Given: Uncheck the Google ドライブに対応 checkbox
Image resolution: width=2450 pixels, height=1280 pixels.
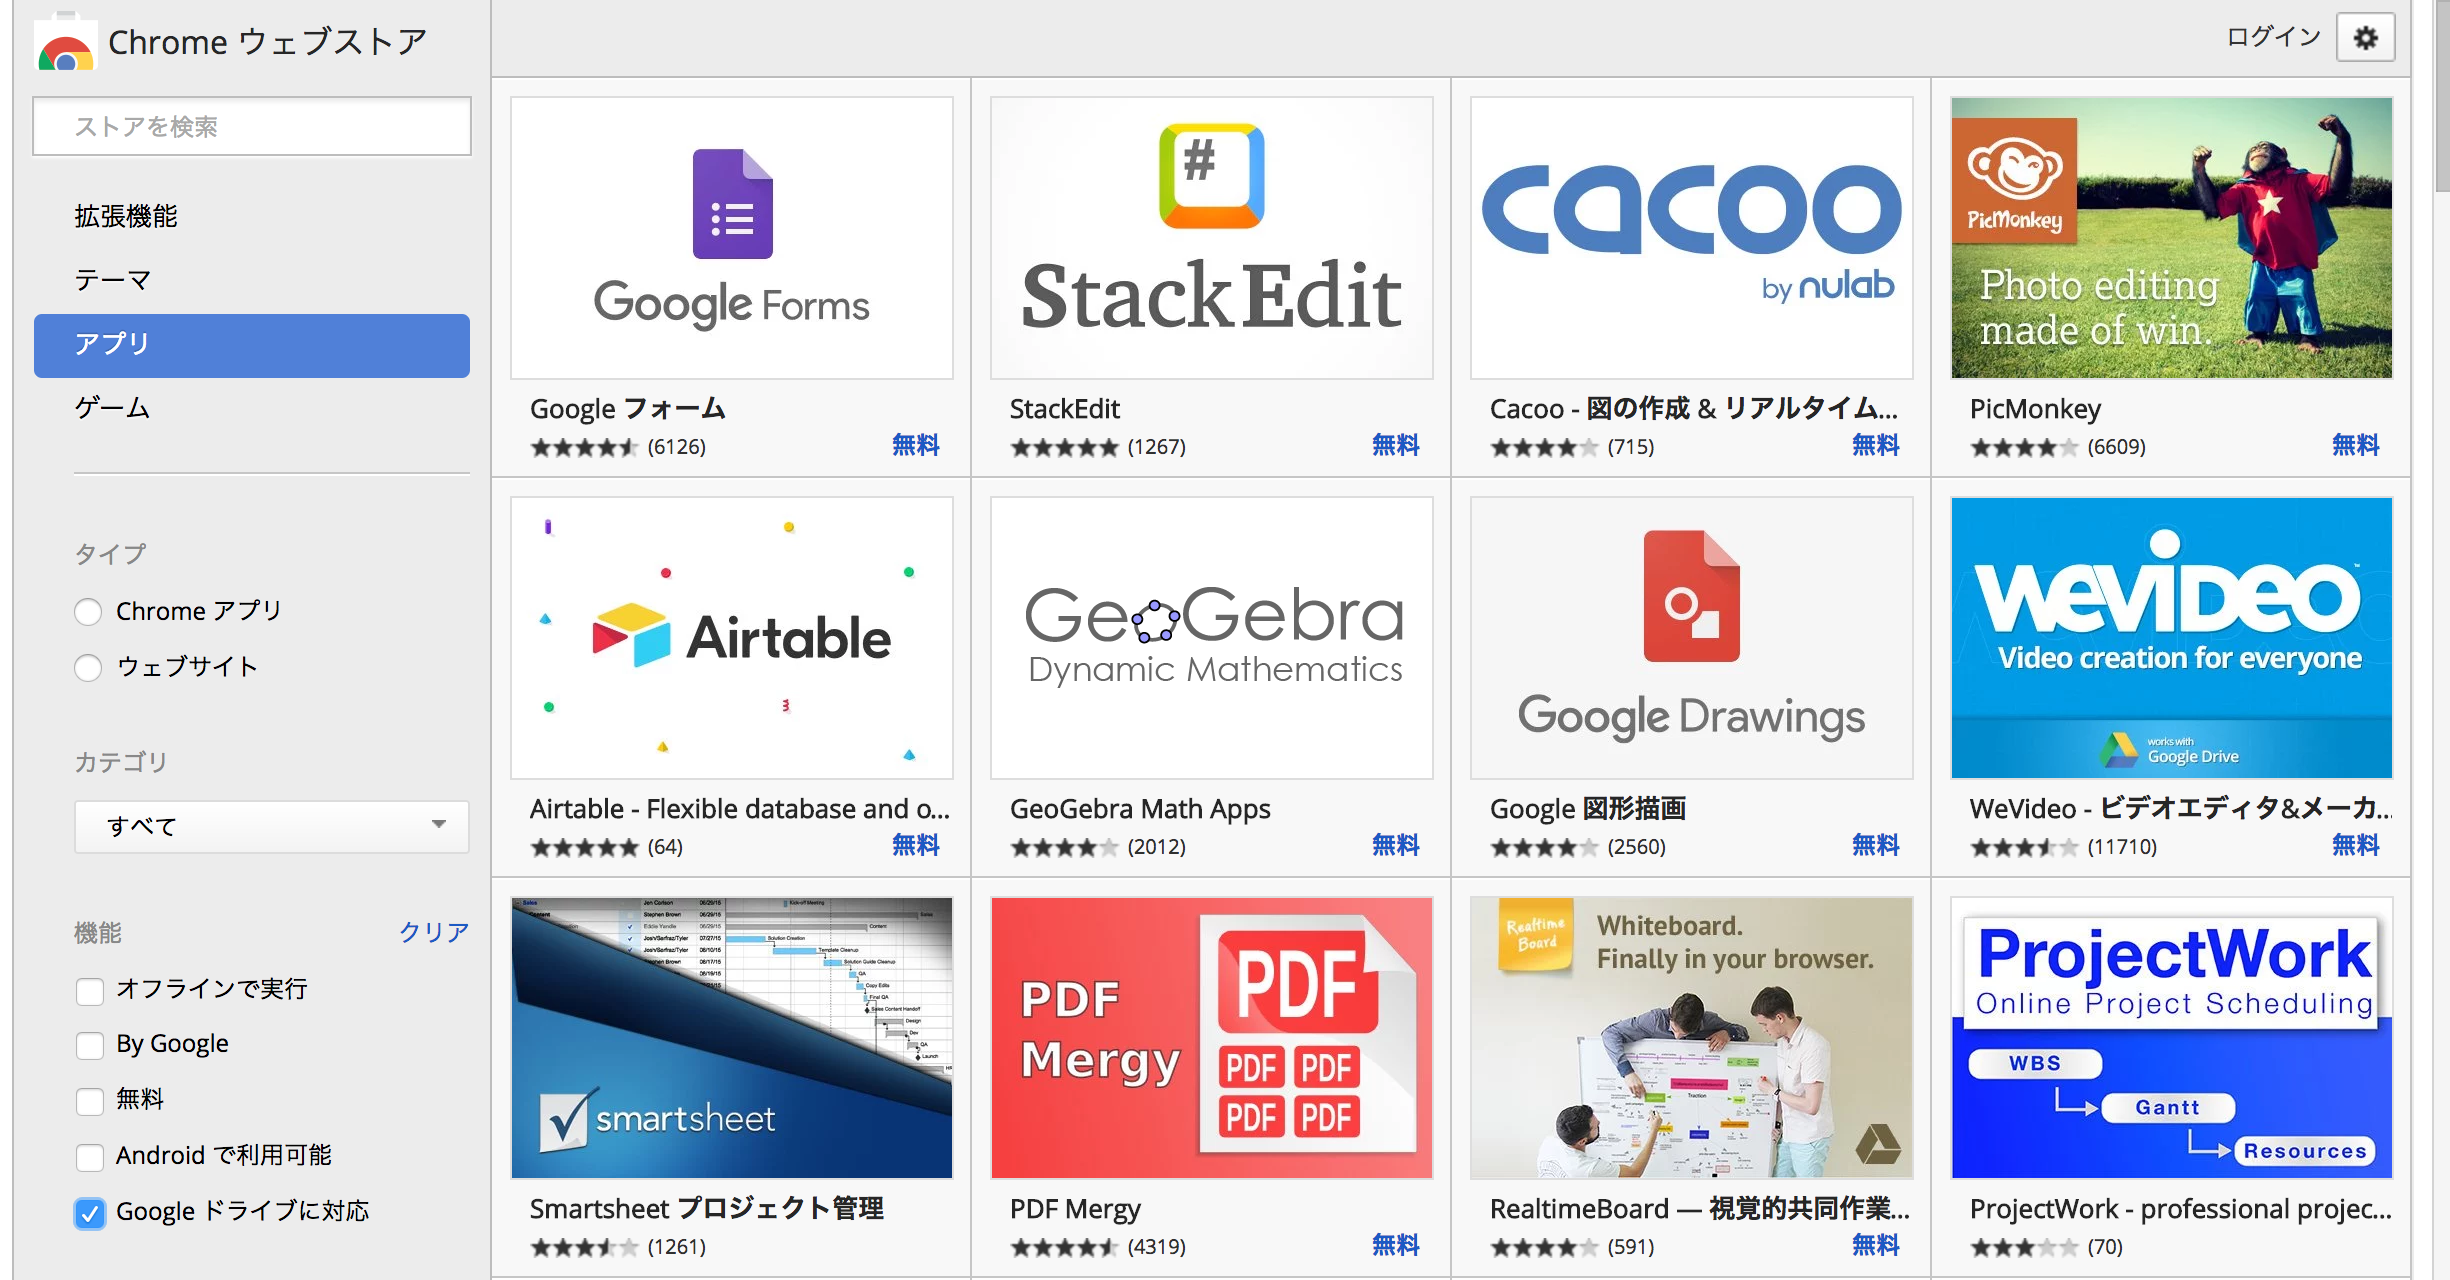Looking at the screenshot, I should [90, 1213].
